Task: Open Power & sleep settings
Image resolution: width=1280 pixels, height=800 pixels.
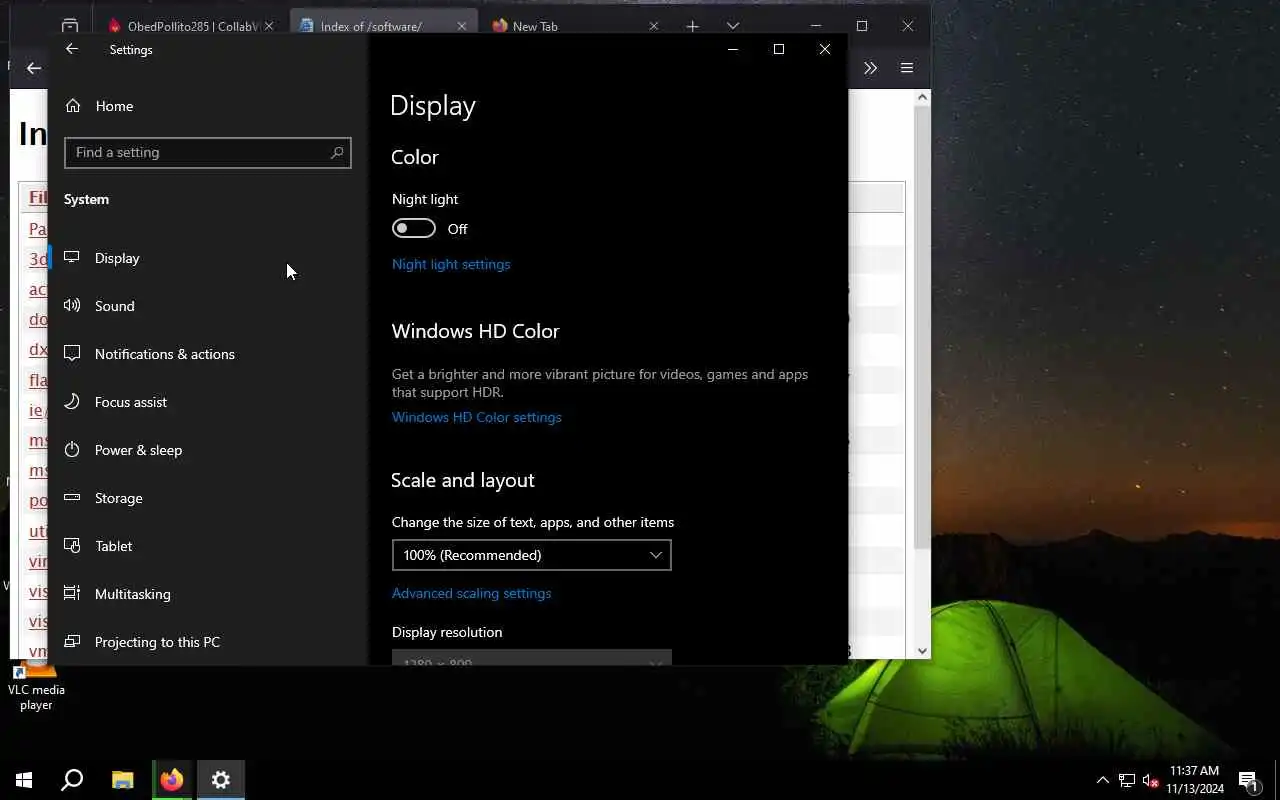Action: (x=207, y=450)
